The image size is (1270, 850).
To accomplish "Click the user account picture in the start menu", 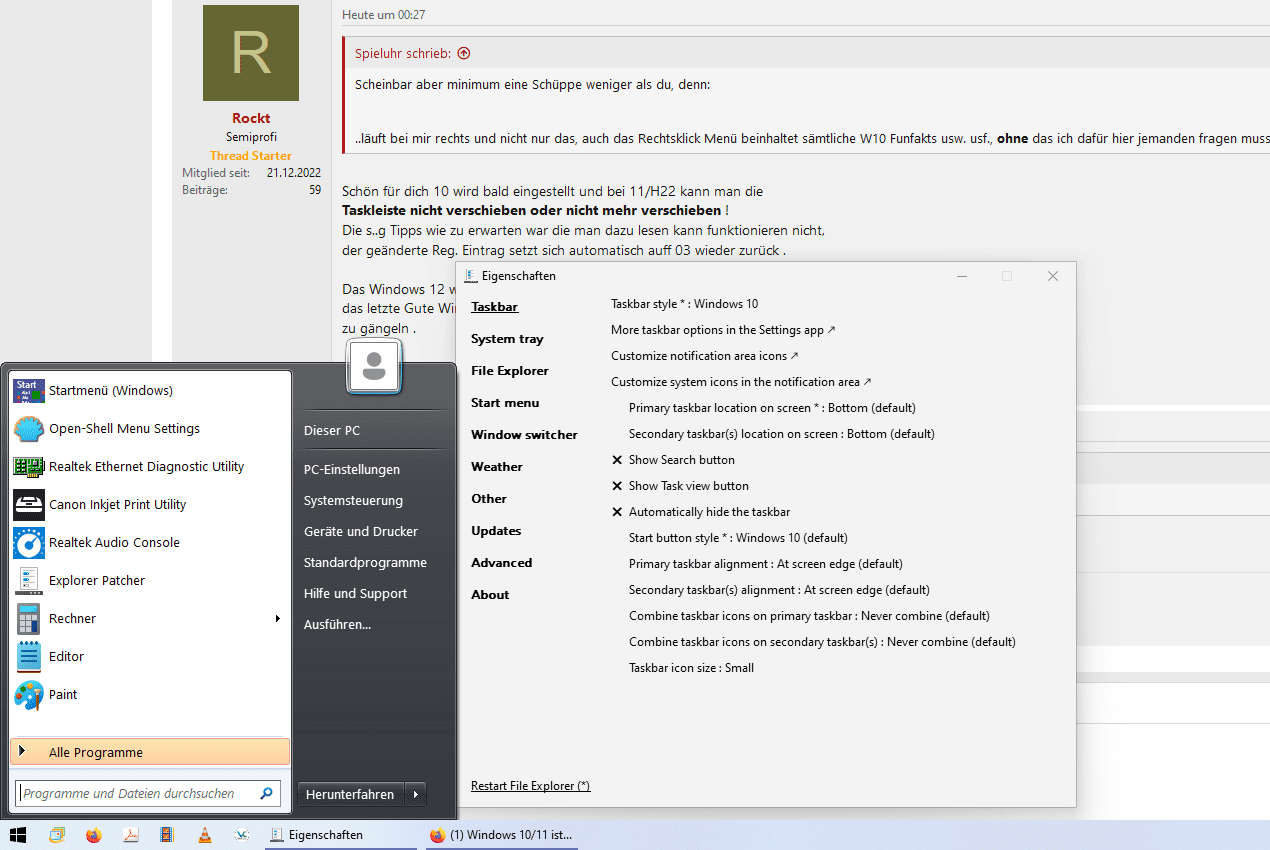I will [375, 365].
